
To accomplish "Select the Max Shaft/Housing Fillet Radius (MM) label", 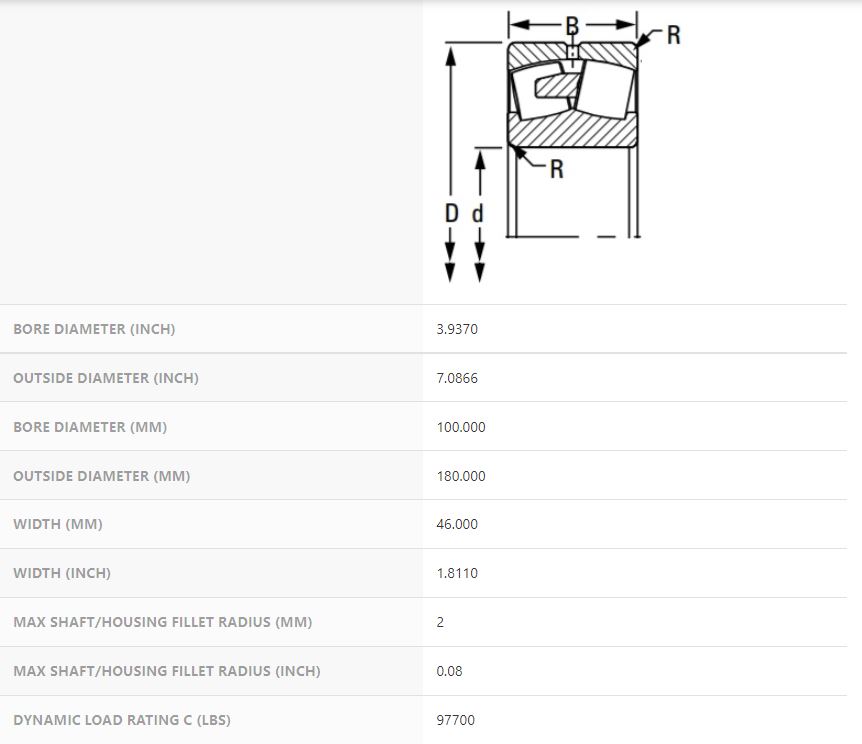I will [163, 622].
